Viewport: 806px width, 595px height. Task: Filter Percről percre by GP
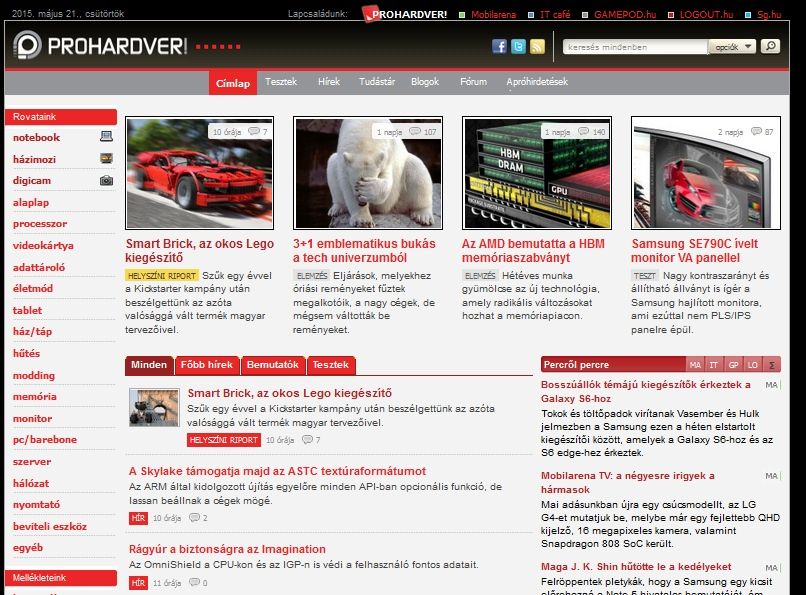pos(734,364)
